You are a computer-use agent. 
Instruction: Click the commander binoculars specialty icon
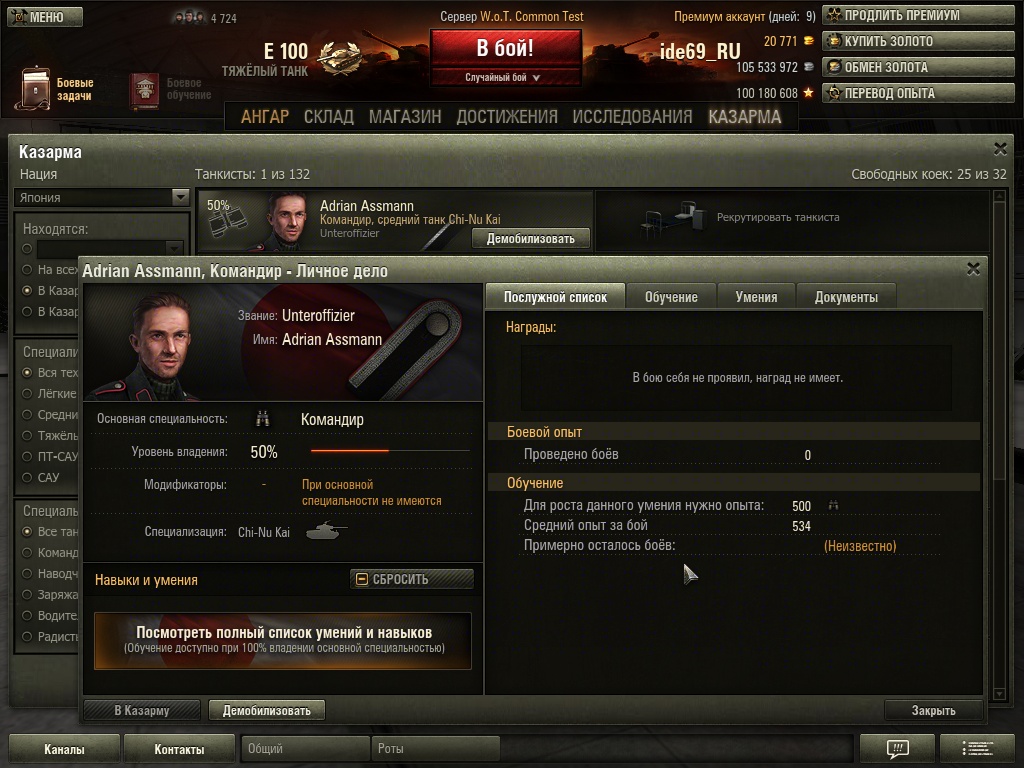click(x=263, y=419)
